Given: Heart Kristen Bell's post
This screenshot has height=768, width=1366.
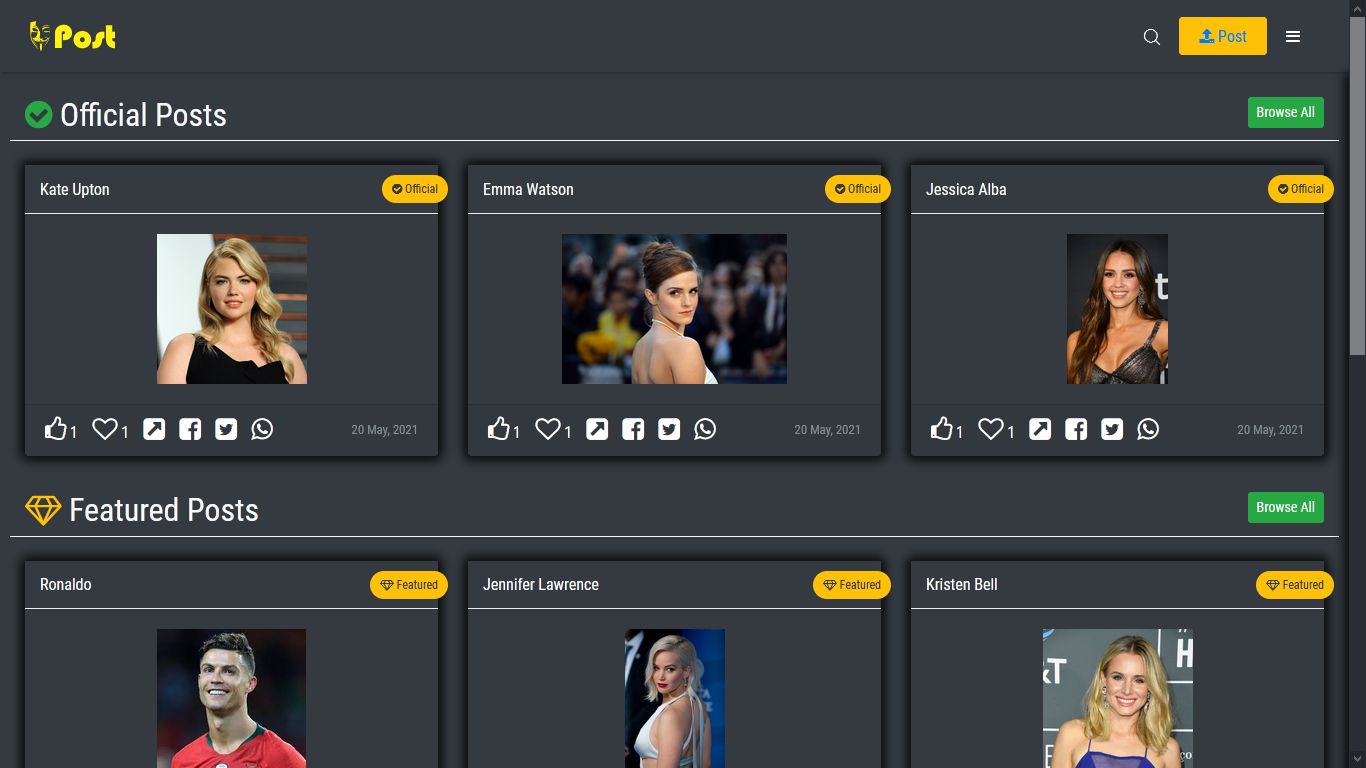Looking at the screenshot, I should pos(990,765).
